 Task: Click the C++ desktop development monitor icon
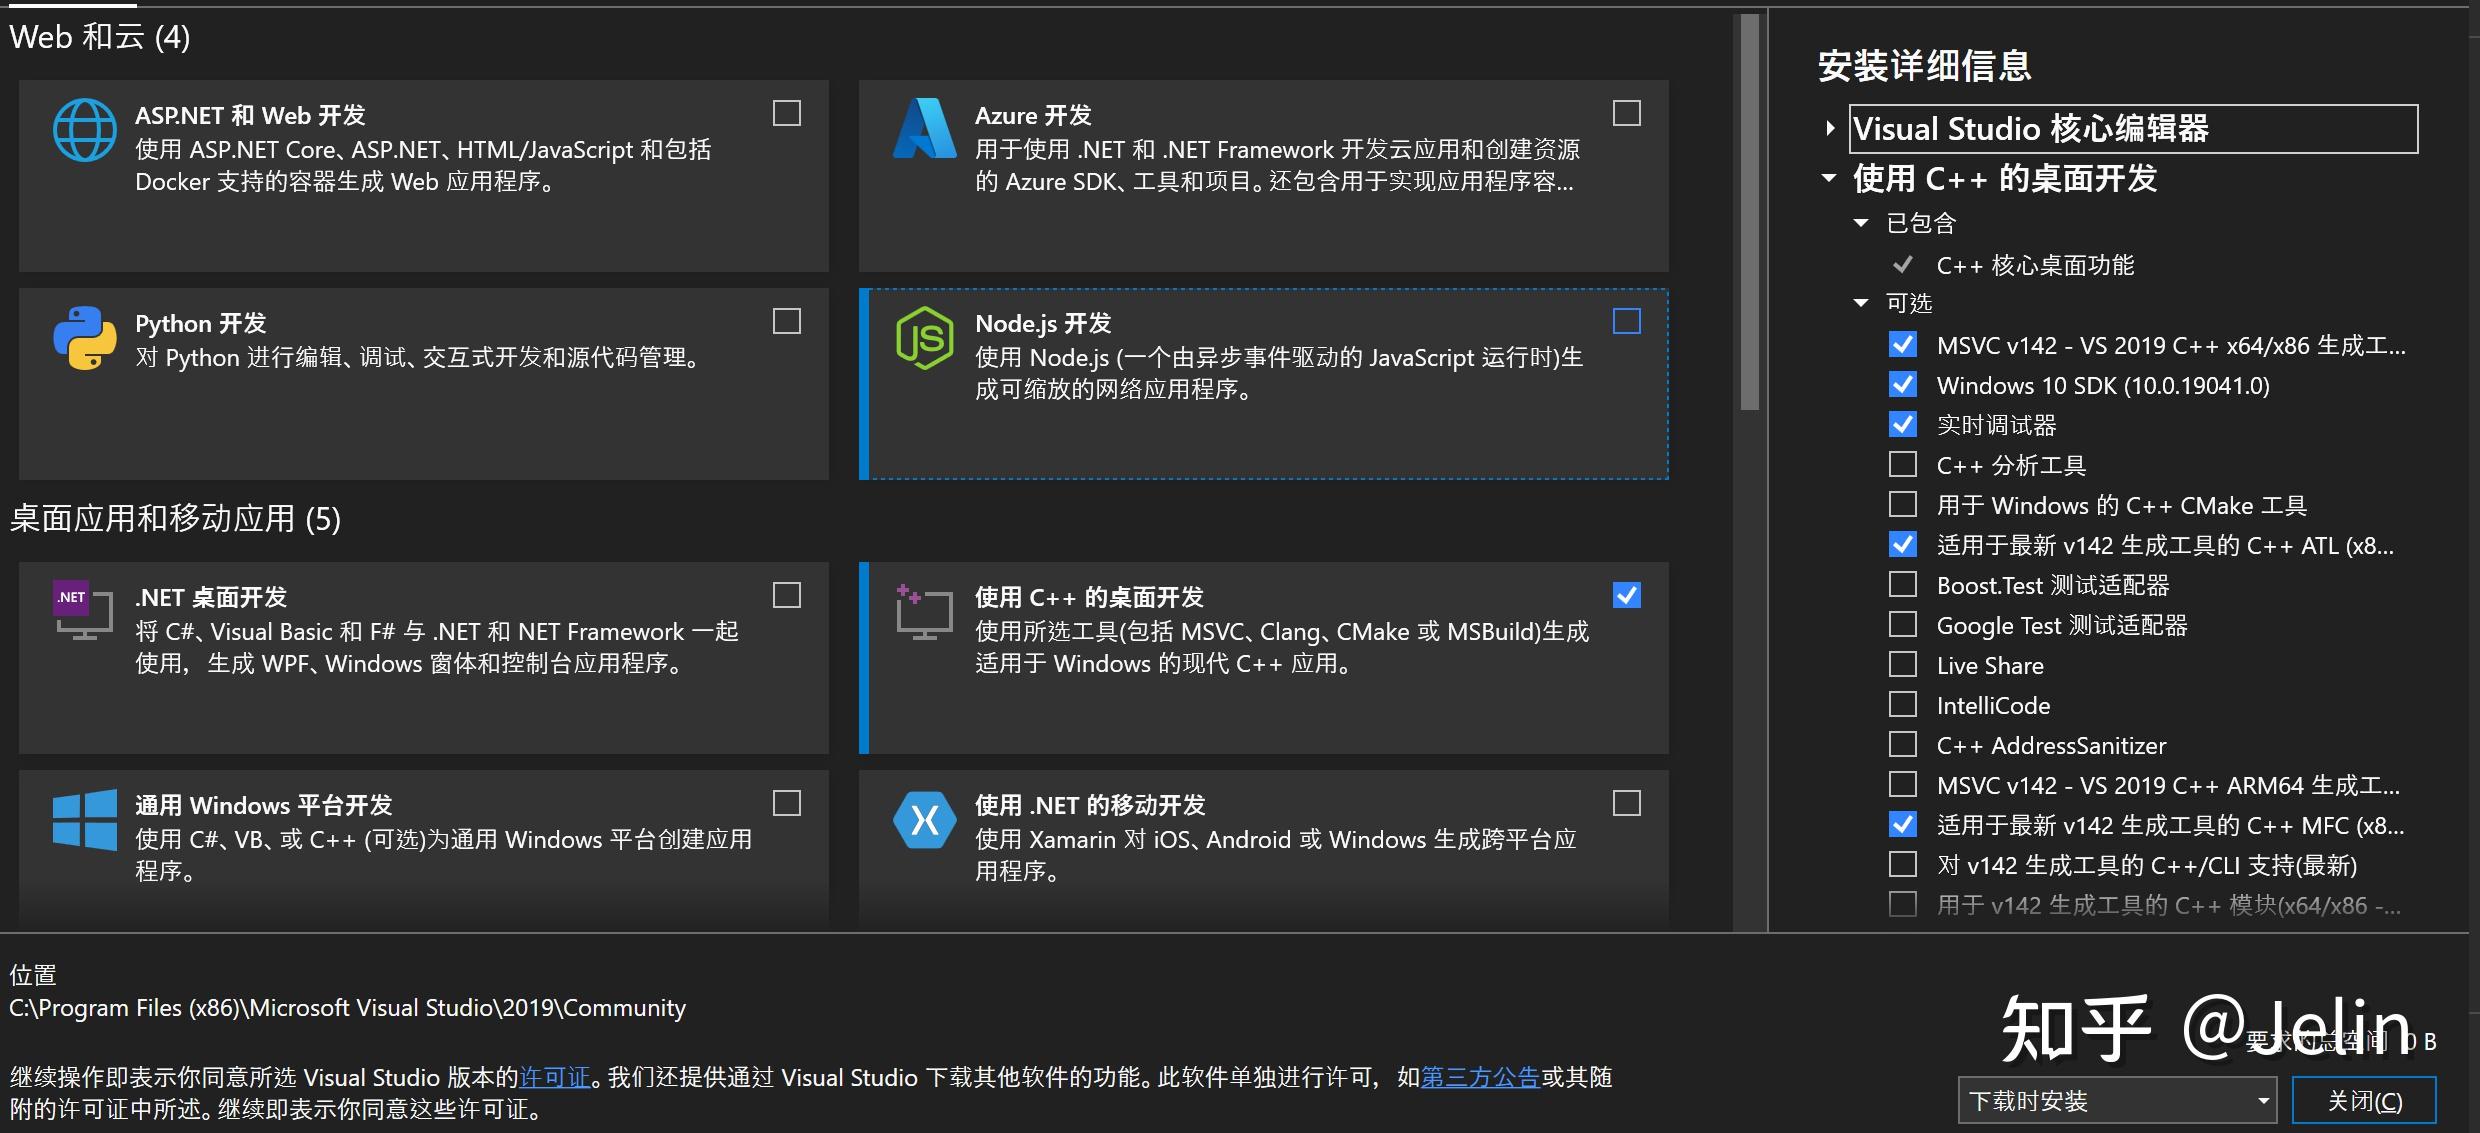click(924, 611)
